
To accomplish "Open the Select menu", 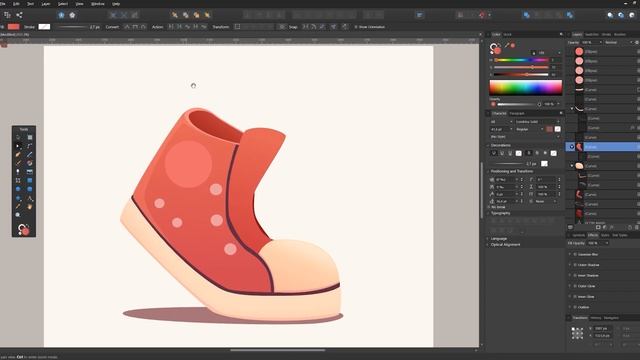I will 62,4.
